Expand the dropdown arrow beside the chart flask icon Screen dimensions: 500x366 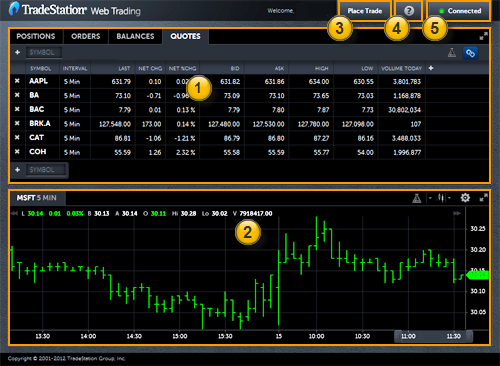(430, 198)
